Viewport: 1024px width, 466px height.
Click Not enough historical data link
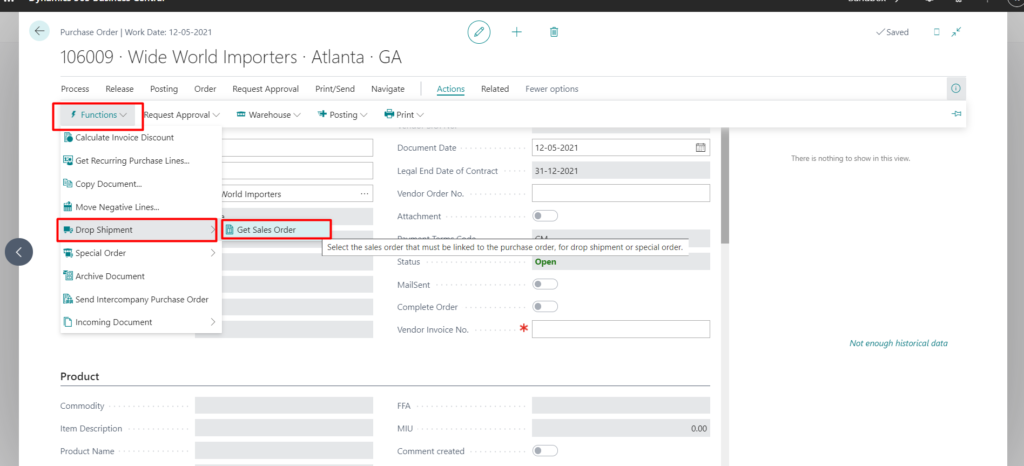coord(898,343)
